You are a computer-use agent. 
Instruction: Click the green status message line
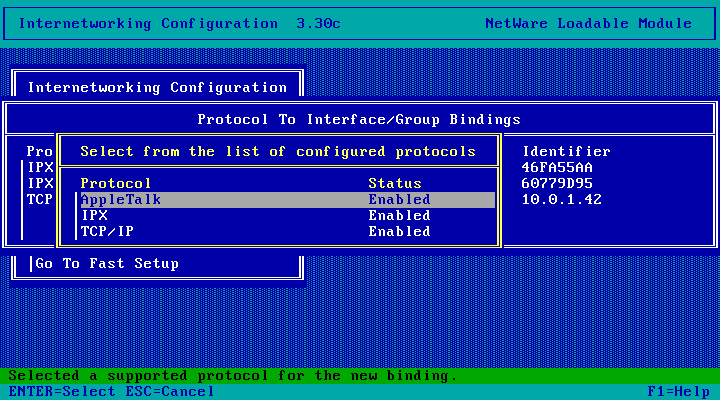[360, 376]
